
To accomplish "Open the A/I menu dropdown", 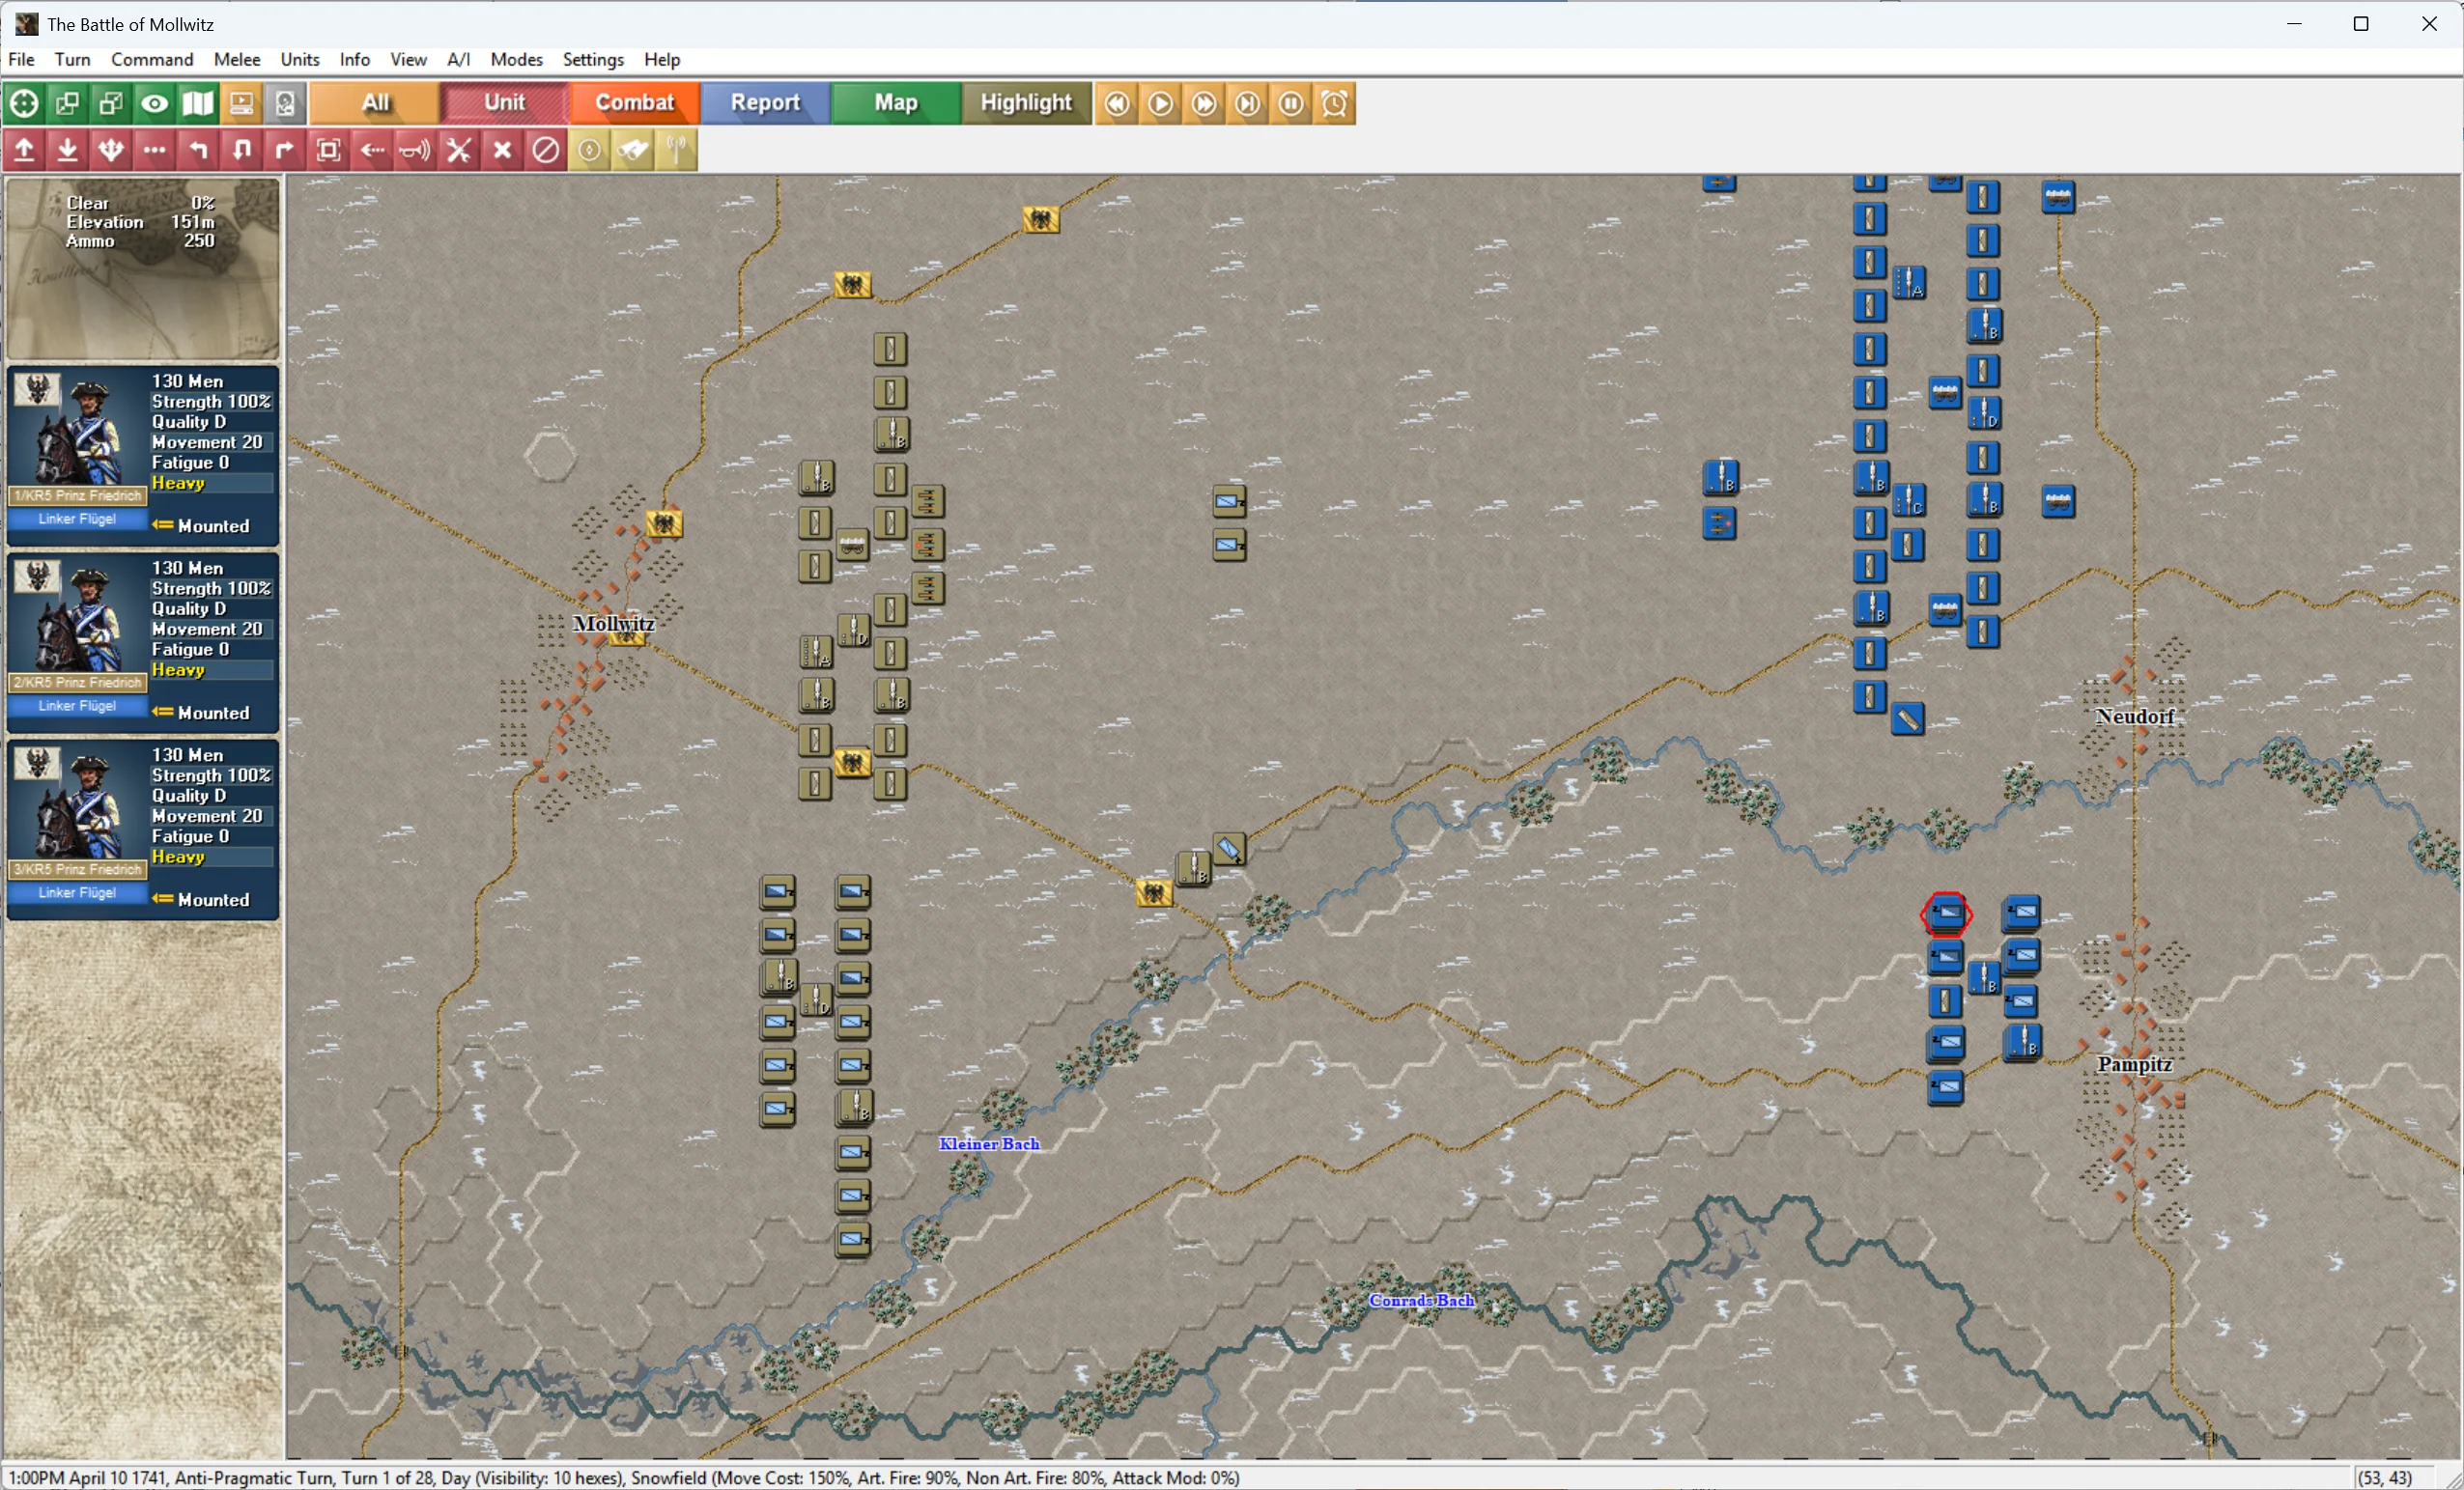I will pyautogui.click(x=458, y=59).
